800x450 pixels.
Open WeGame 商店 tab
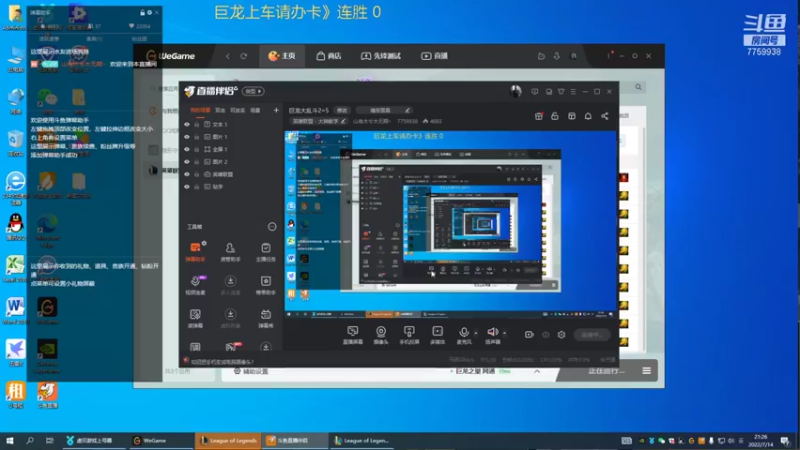click(x=329, y=56)
